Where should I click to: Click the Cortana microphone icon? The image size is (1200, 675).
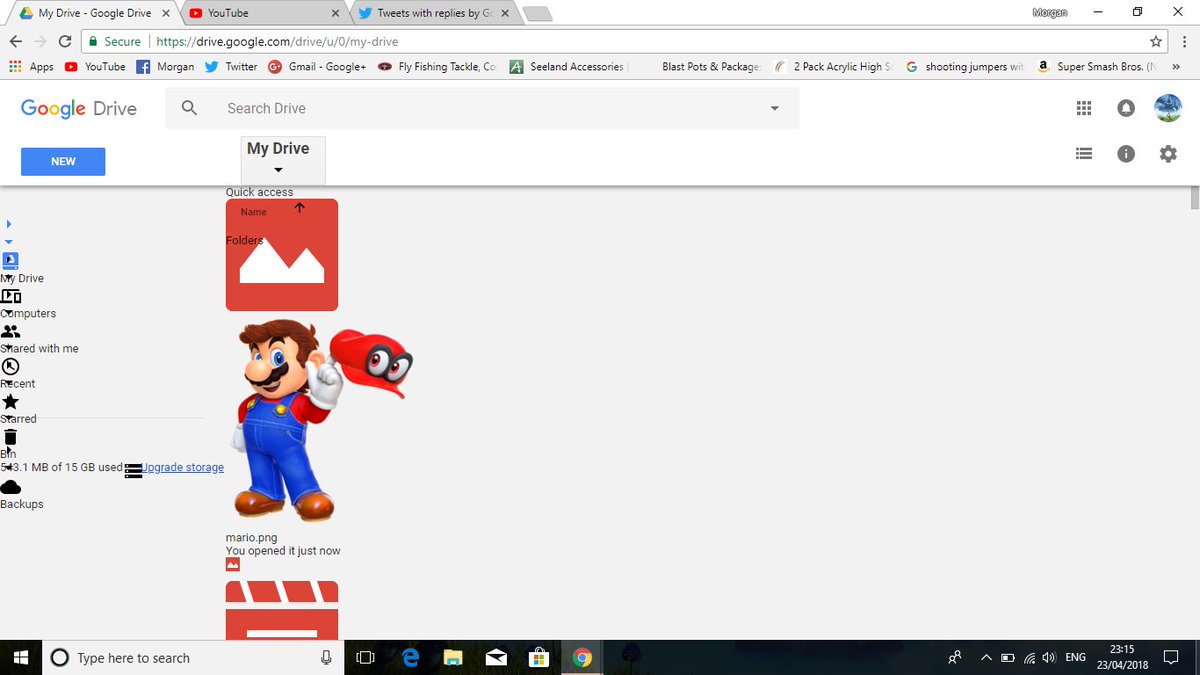pos(326,658)
